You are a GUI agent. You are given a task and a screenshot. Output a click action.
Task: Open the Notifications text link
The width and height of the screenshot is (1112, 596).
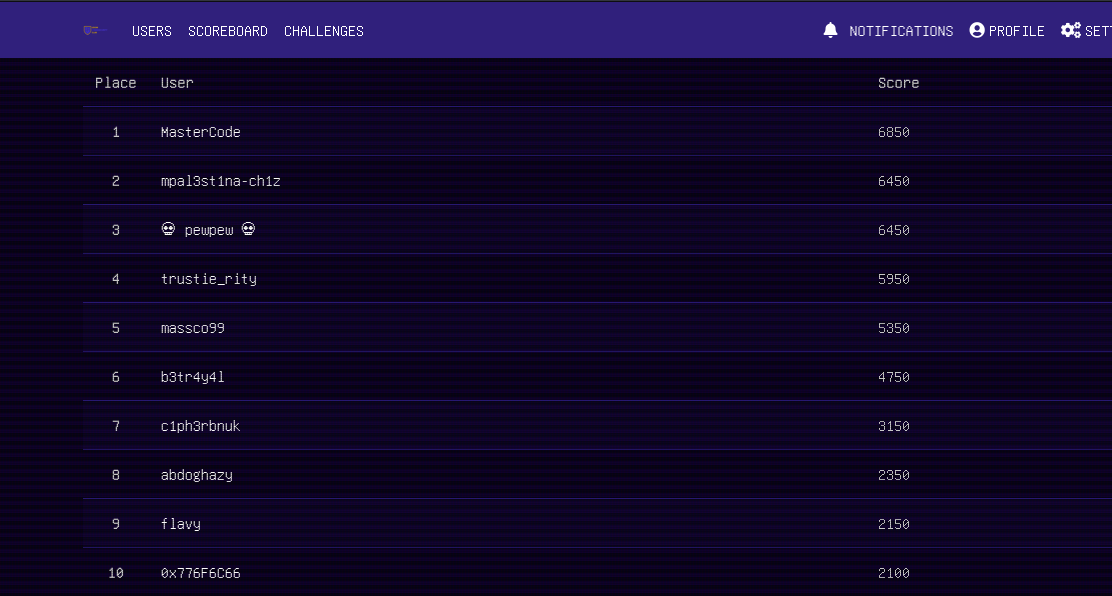(x=900, y=31)
